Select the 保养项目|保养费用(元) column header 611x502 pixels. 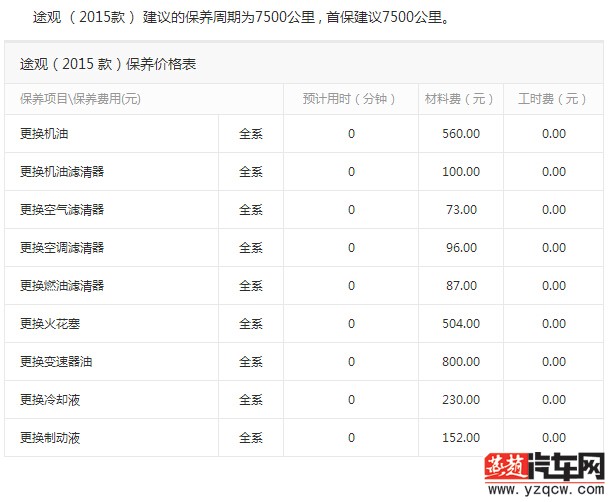(80, 99)
